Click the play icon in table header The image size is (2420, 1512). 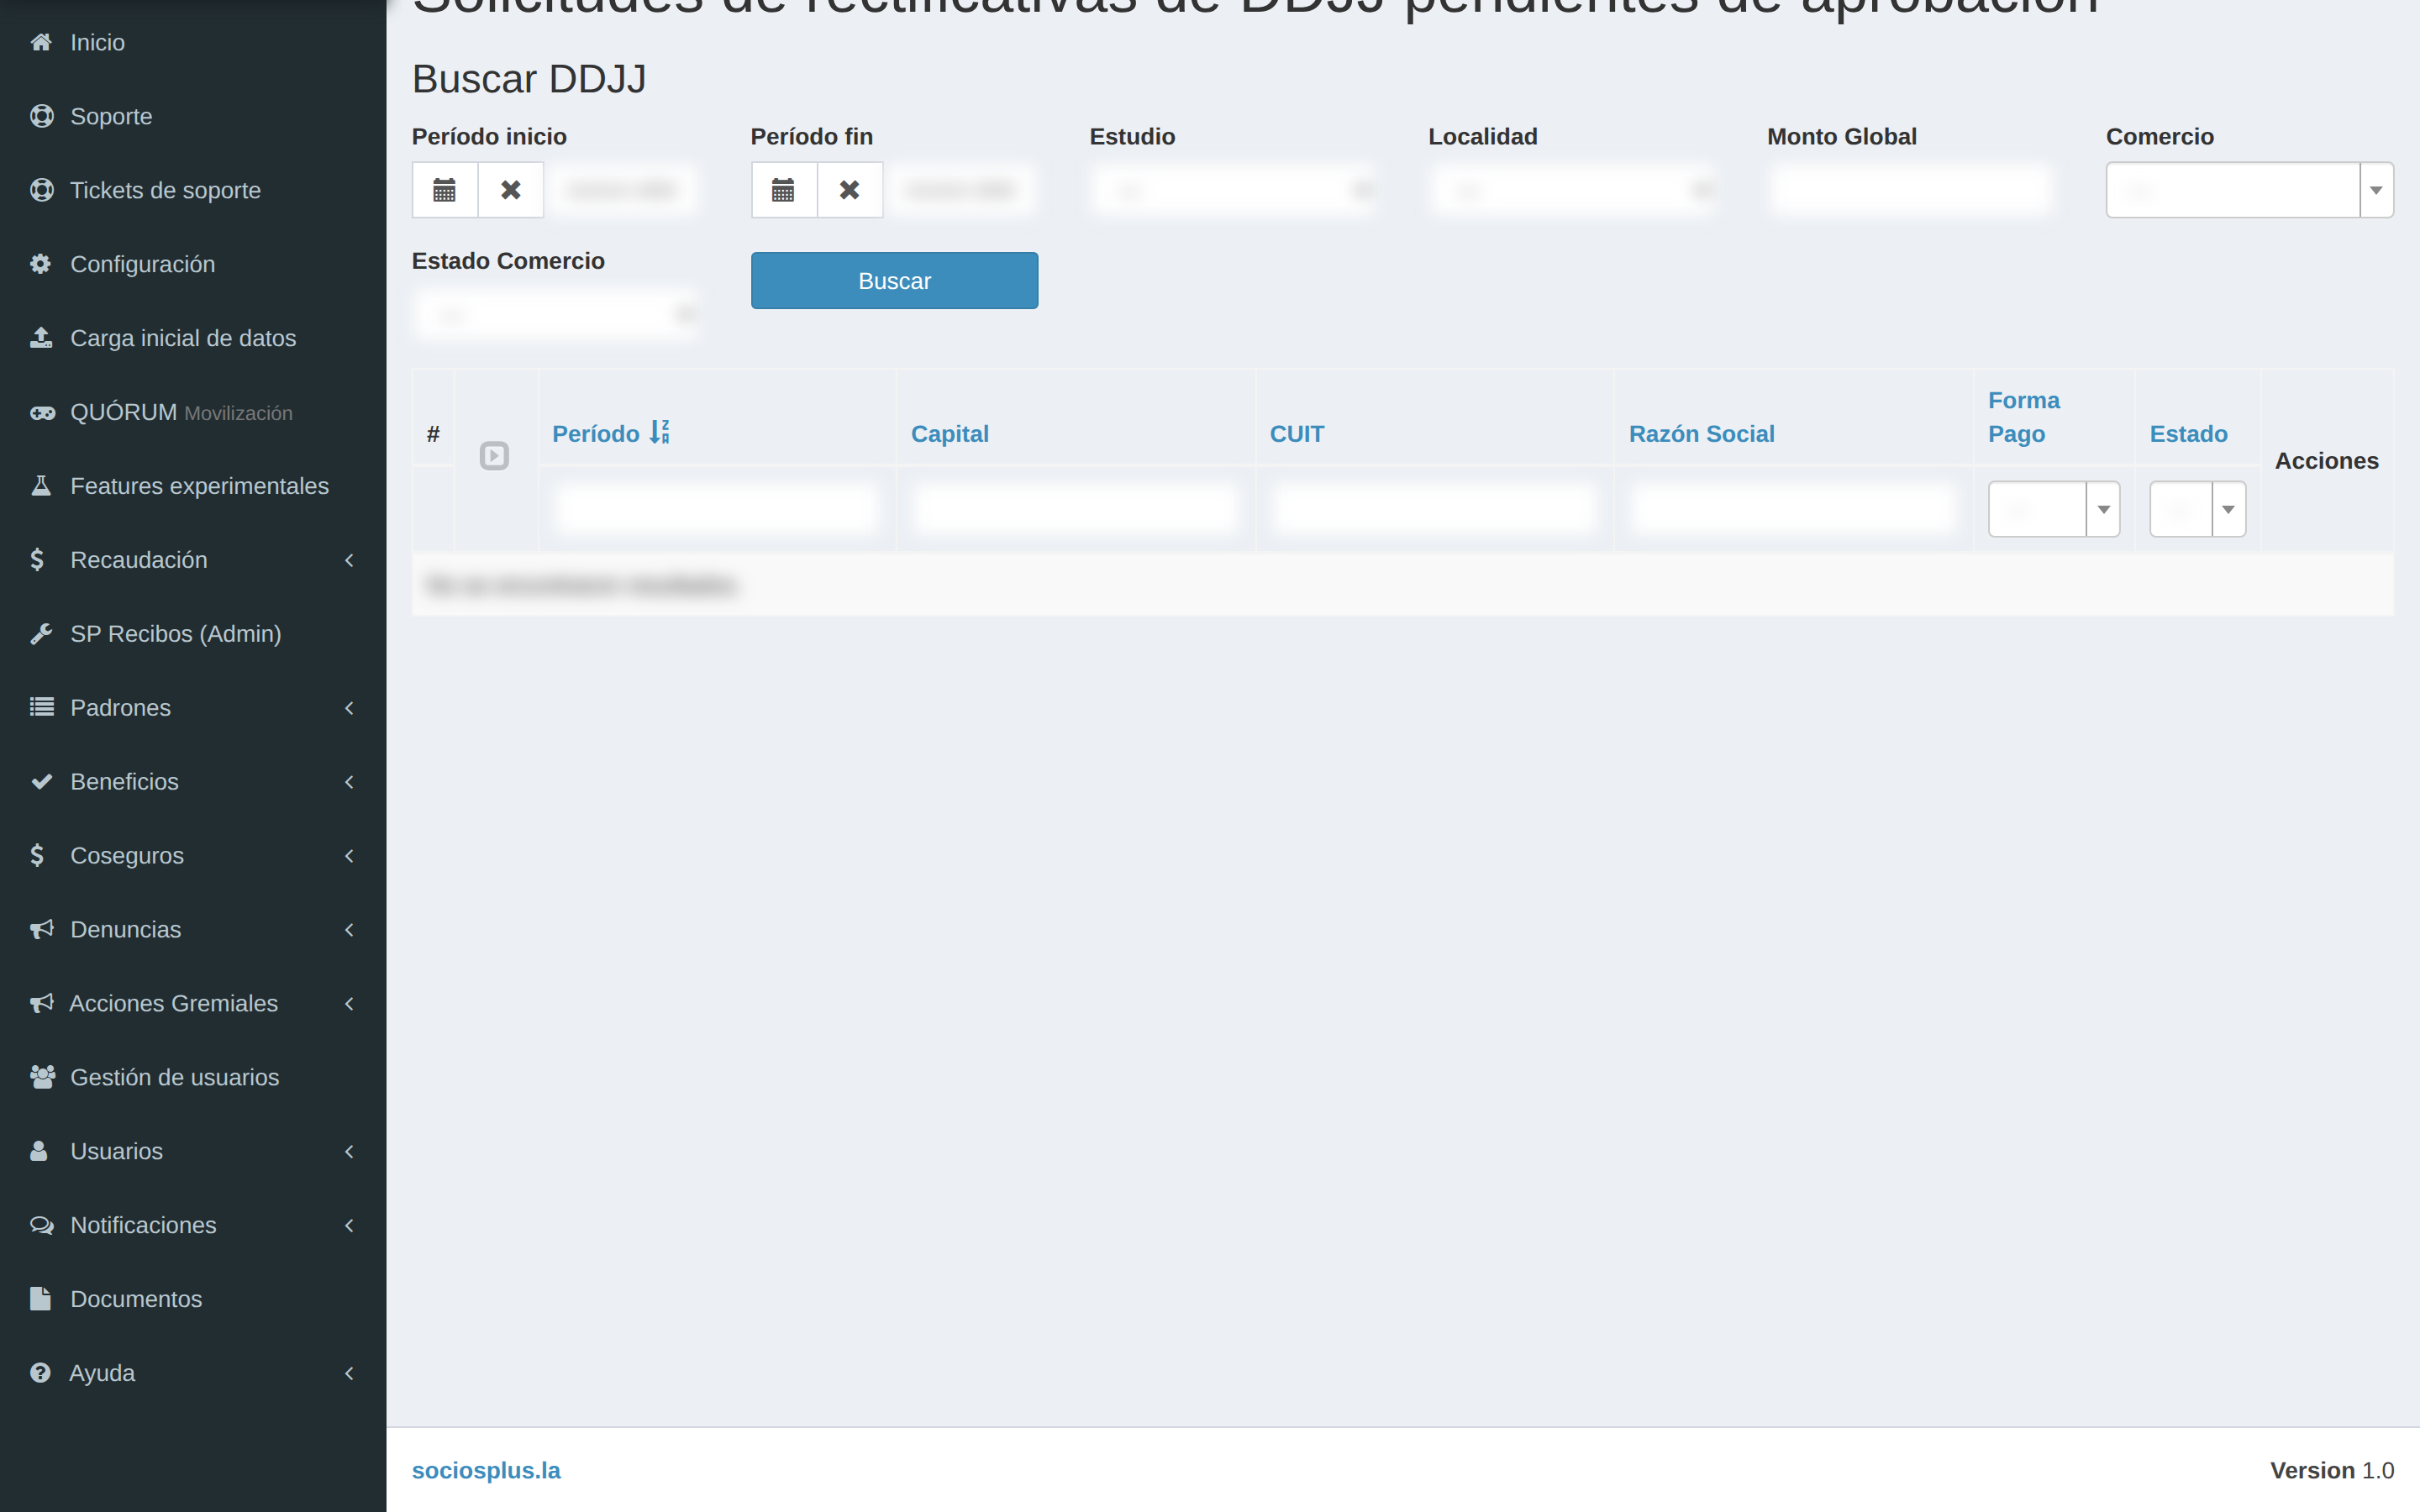(x=495, y=456)
